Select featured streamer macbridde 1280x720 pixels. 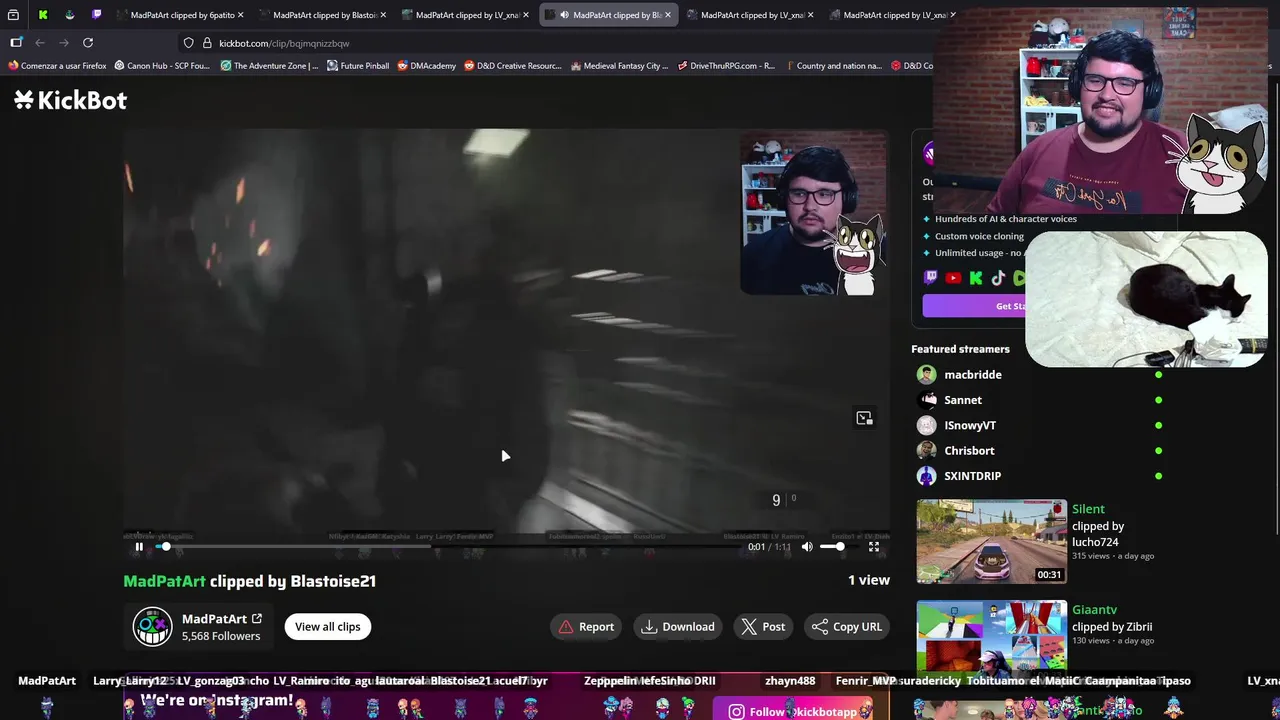973,375
